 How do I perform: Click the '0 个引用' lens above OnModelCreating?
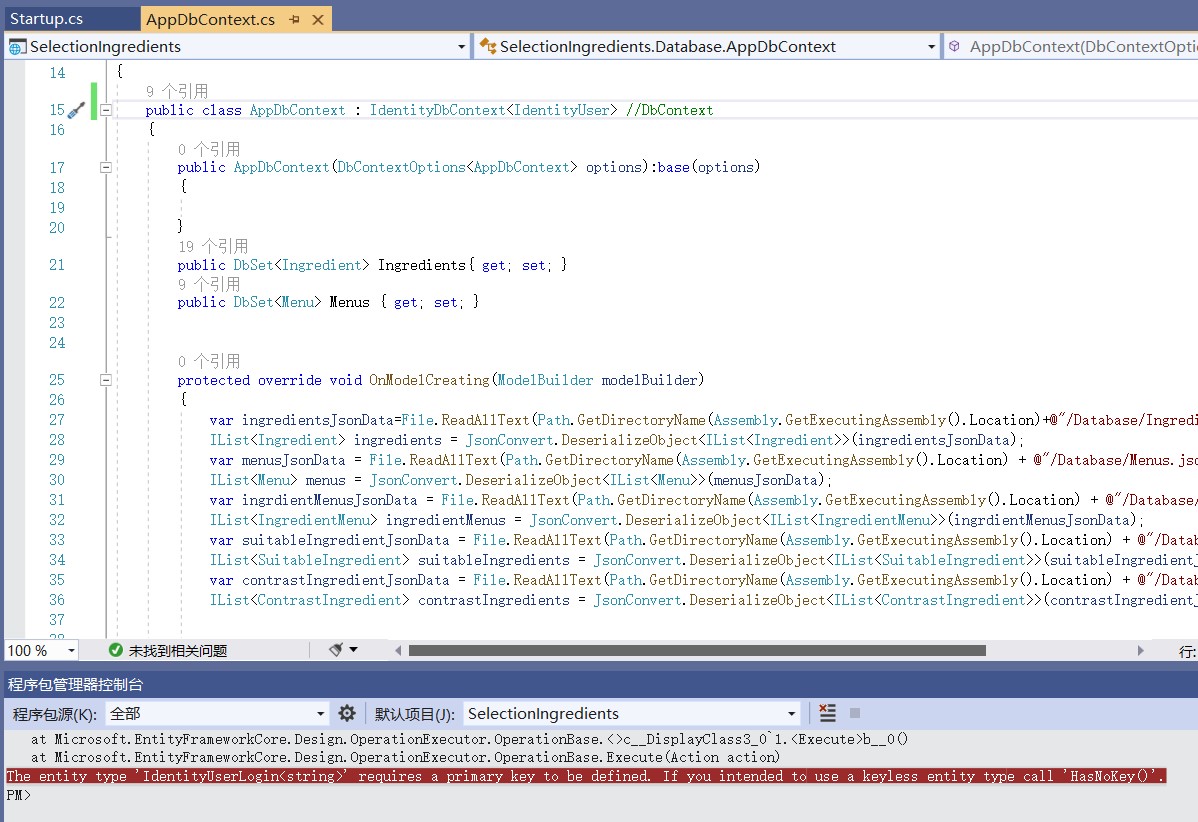coord(209,361)
